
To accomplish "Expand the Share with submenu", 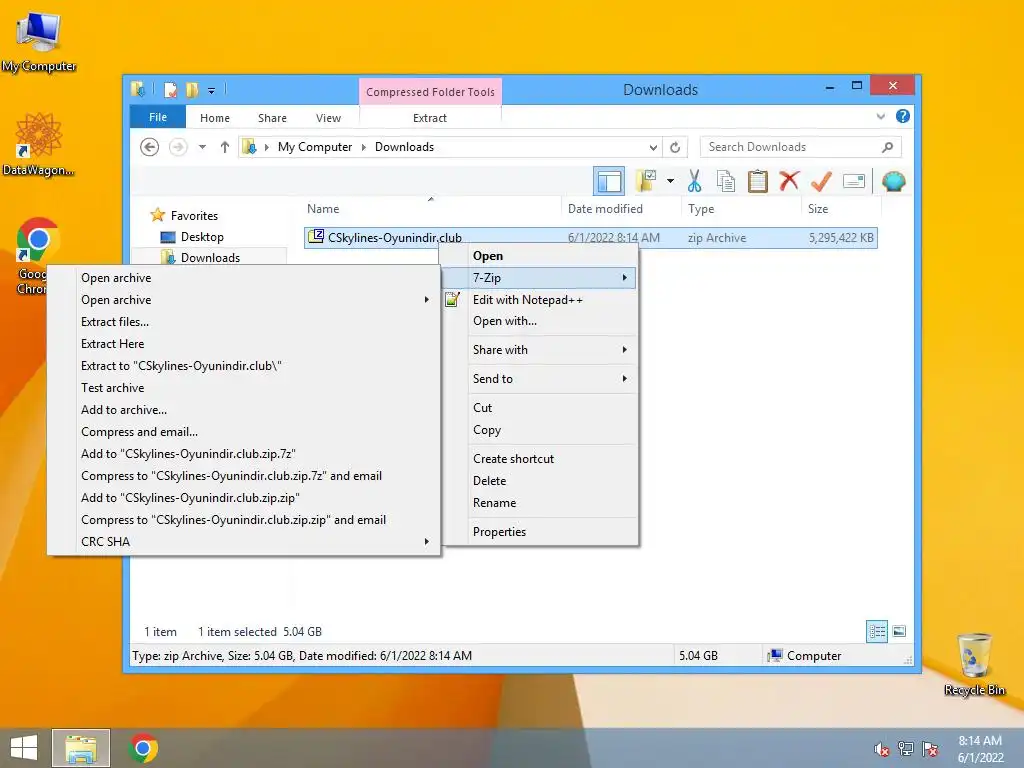I will tap(539, 349).
